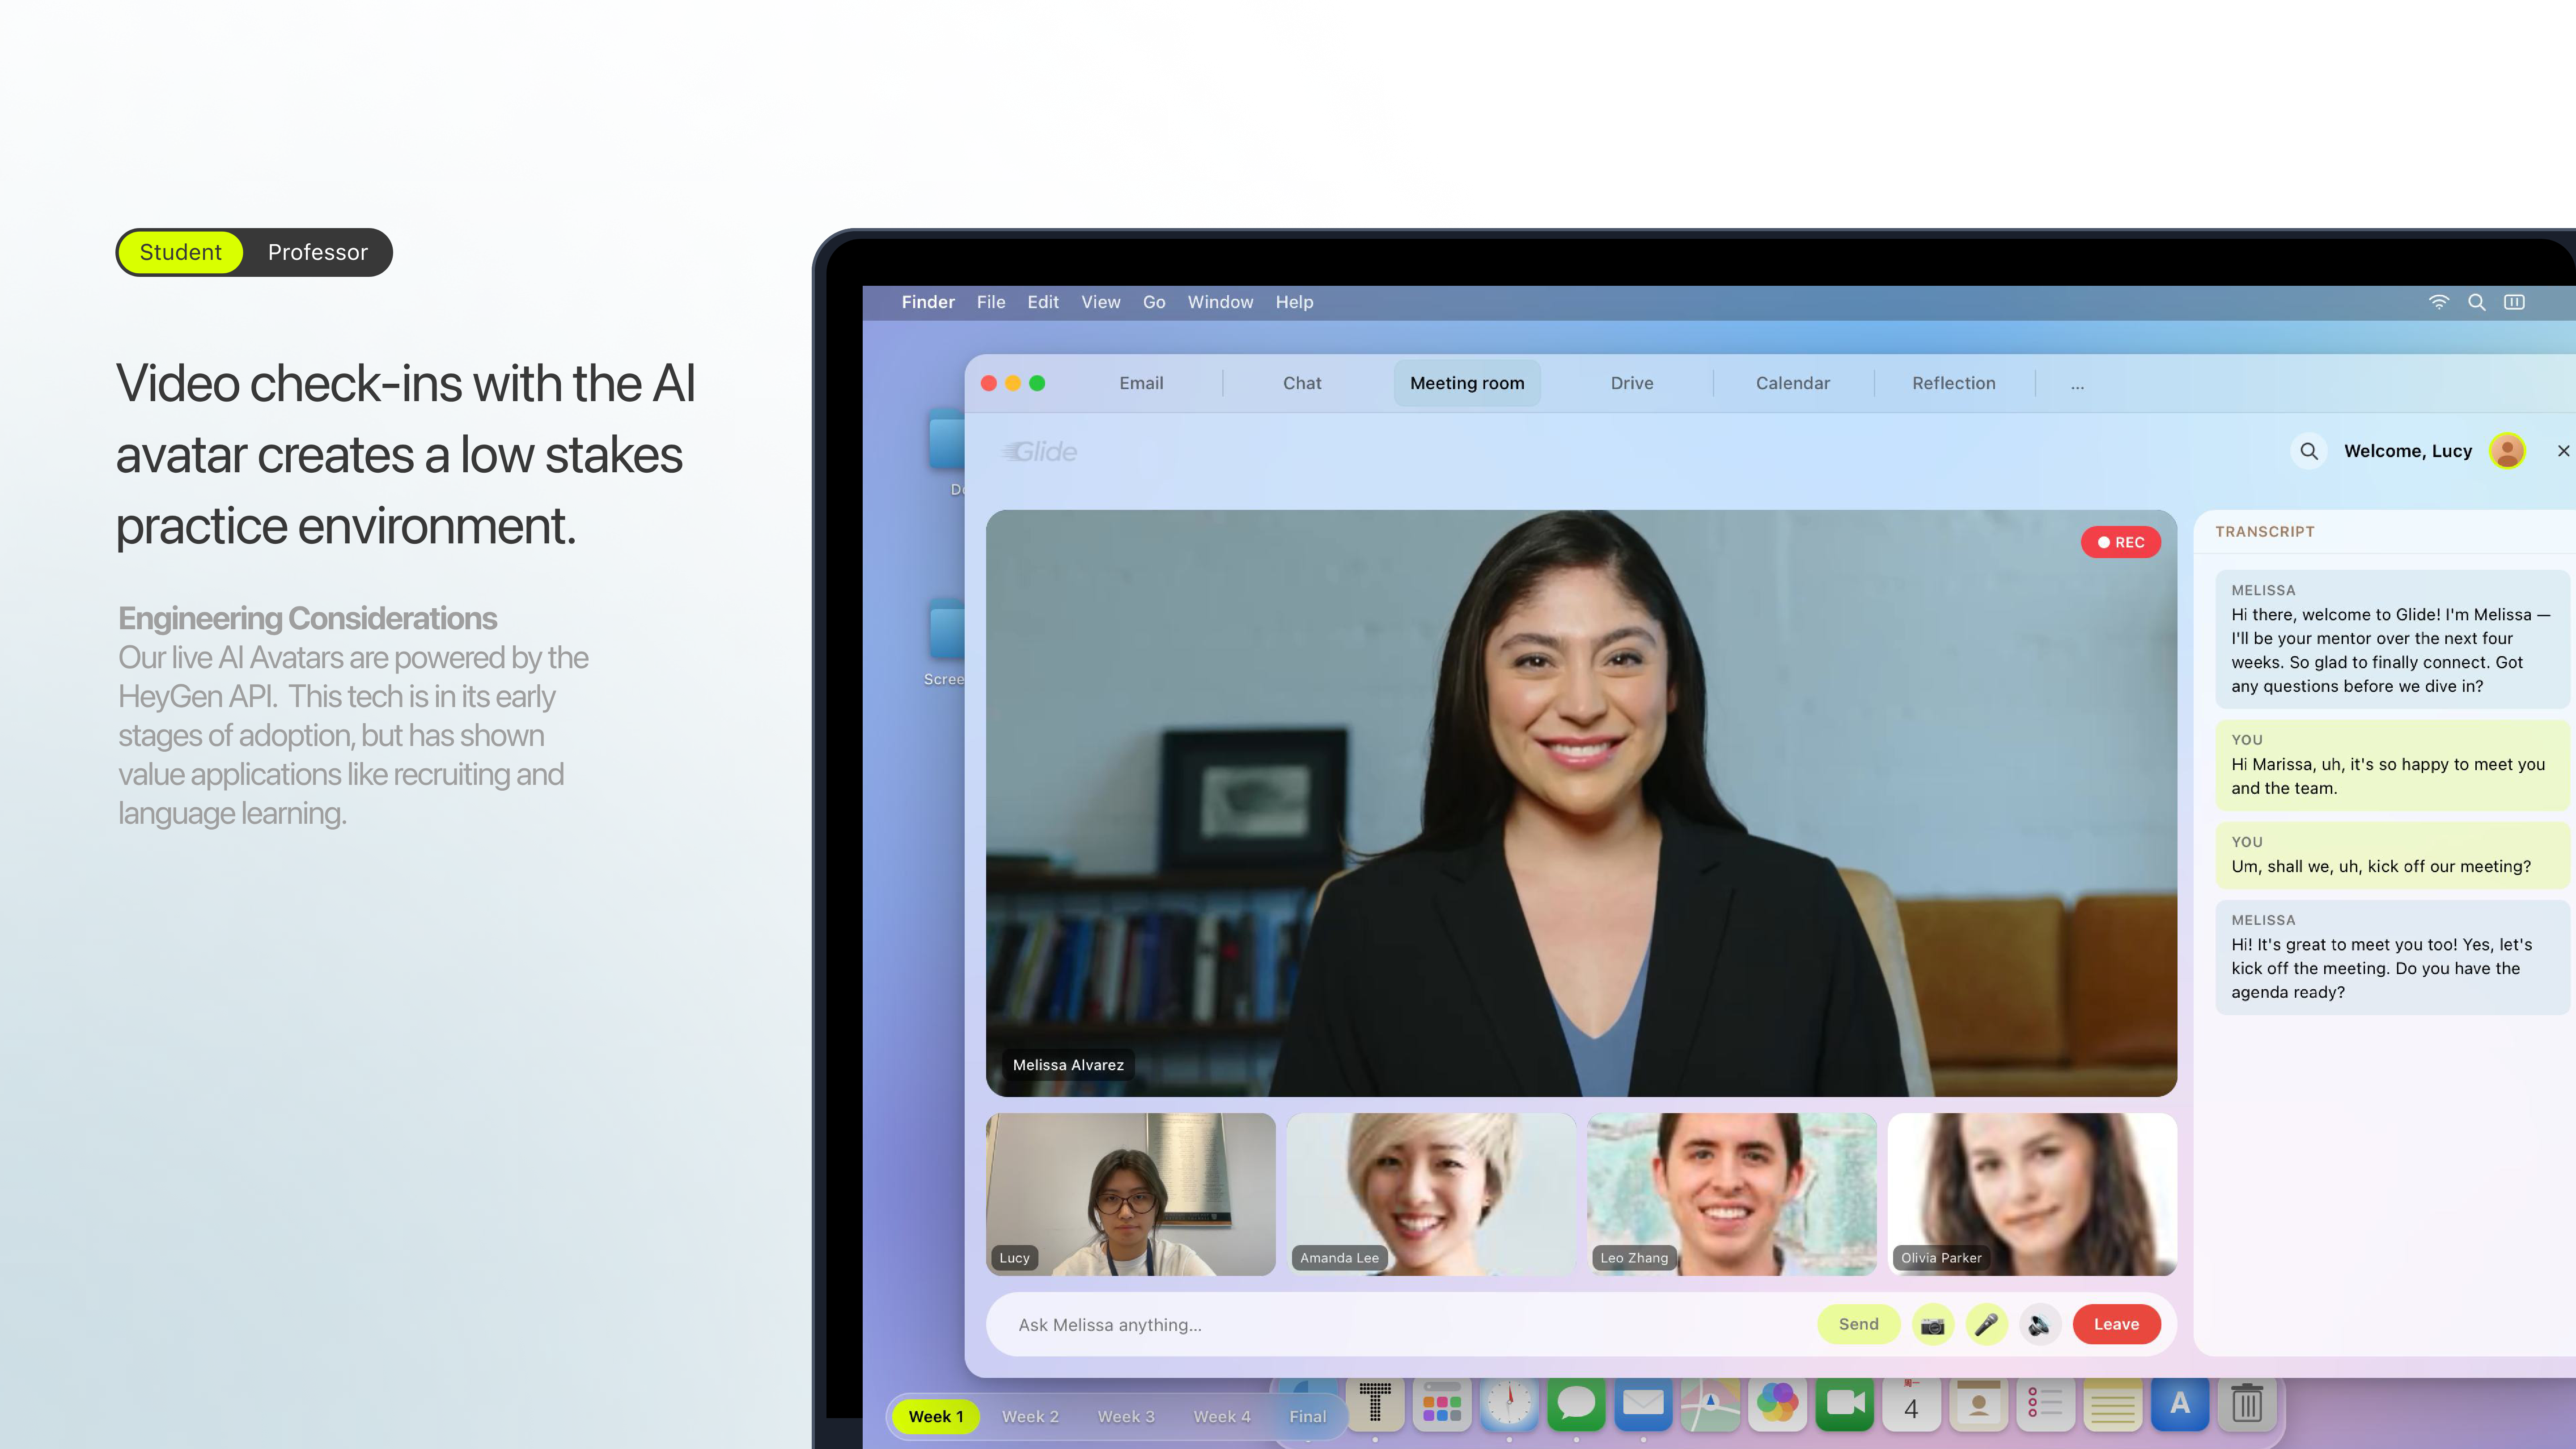Image resolution: width=2576 pixels, height=1449 pixels.
Task: Click the Ask Melissa anything input
Action: tap(1400, 1325)
